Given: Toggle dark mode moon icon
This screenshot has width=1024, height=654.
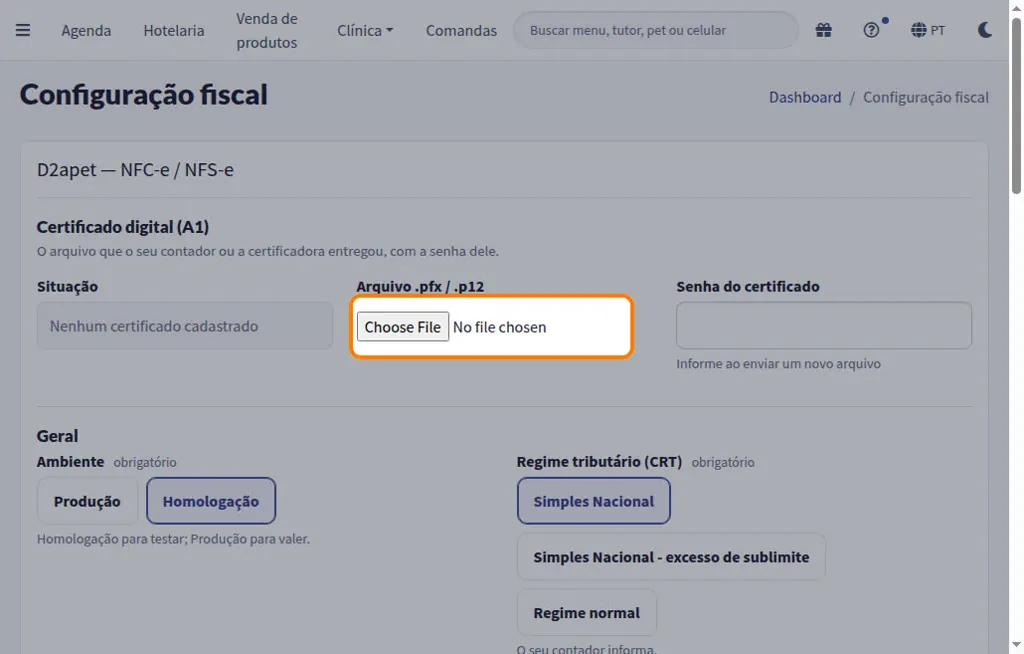Looking at the screenshot, I should 985,30.
